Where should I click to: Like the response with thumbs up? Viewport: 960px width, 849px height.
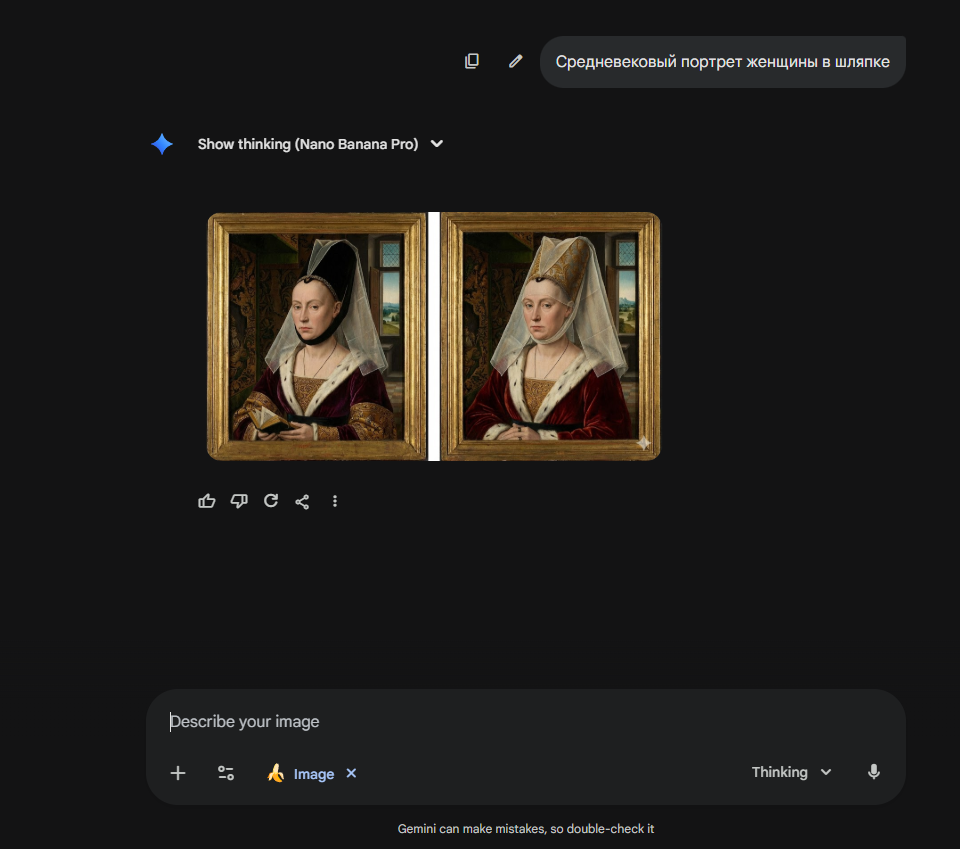(x=207, y=501)
